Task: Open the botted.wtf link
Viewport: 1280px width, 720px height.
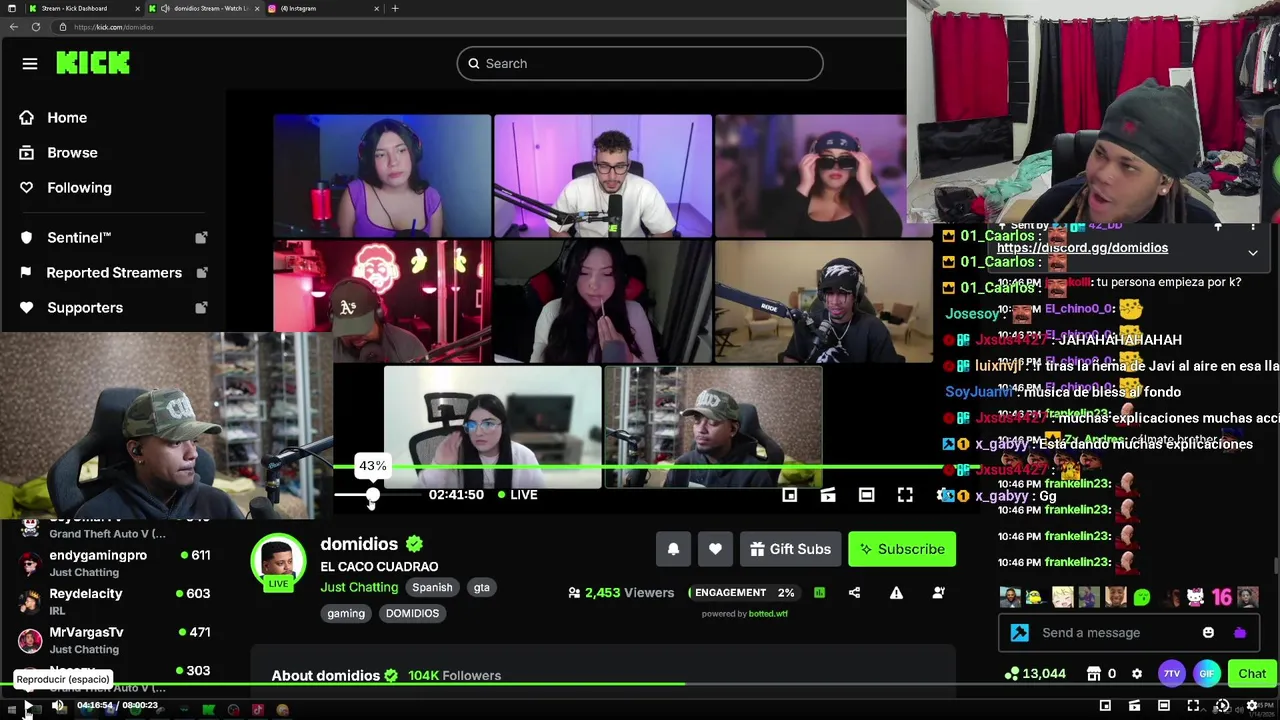Action: click(x=768, y=614)
